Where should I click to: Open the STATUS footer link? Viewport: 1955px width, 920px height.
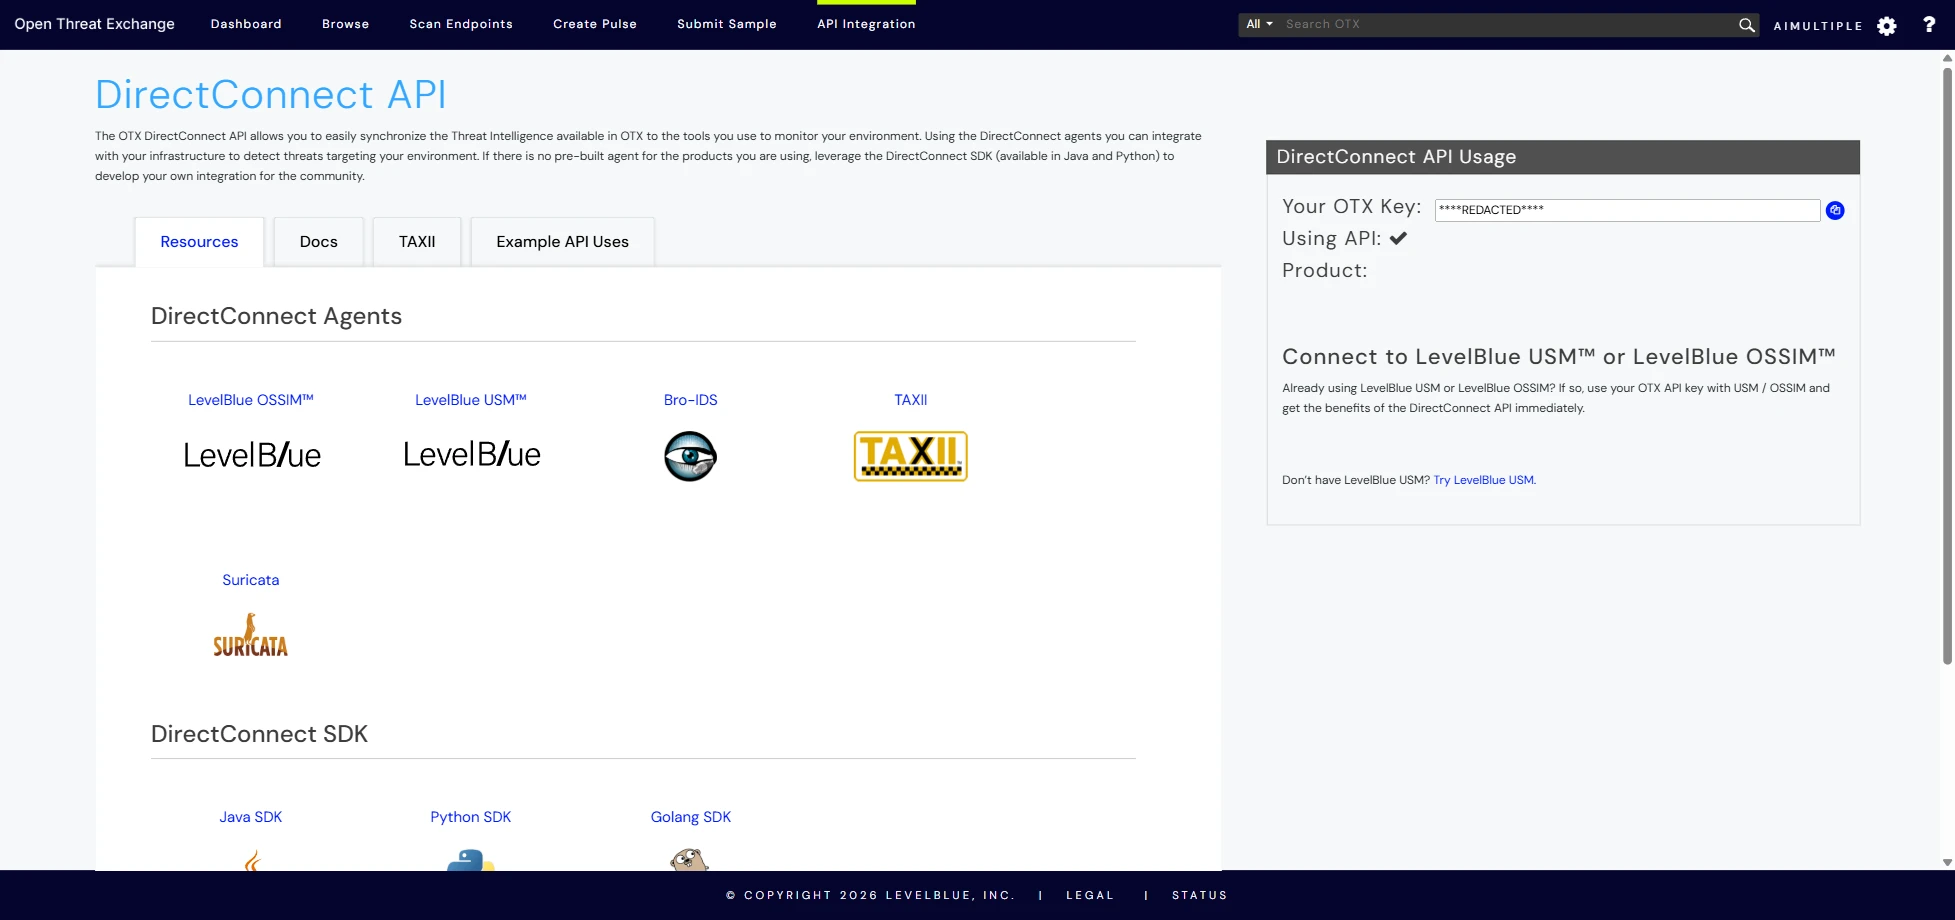(1199, 895)
